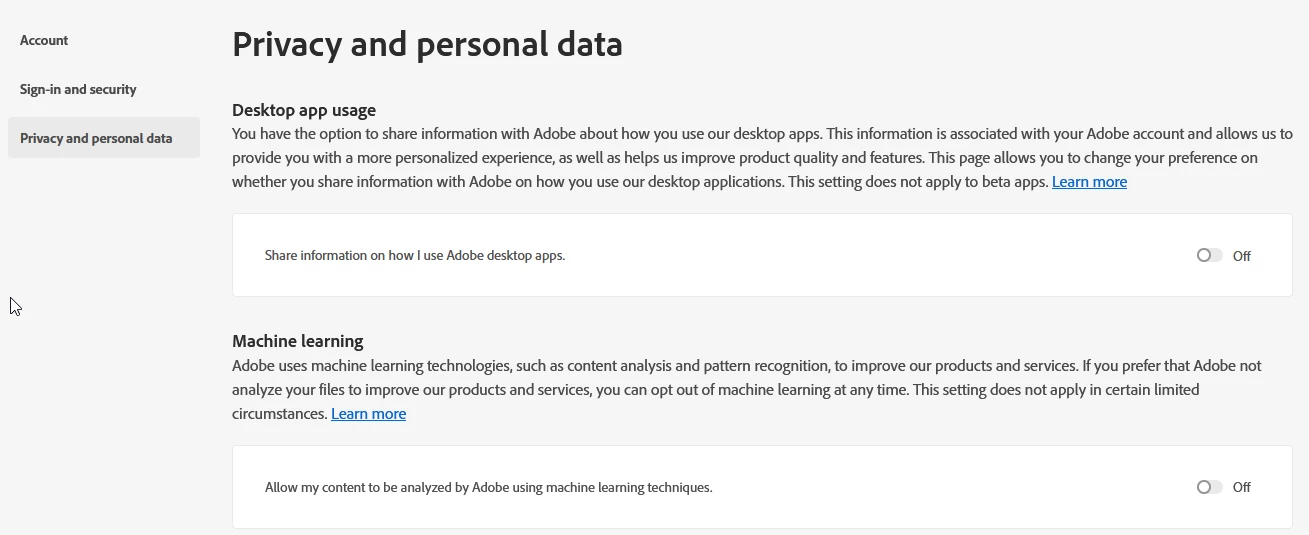Click the Desktop app usage section heading
This screenshot has width=1309, height=535.
click(304, 110)
